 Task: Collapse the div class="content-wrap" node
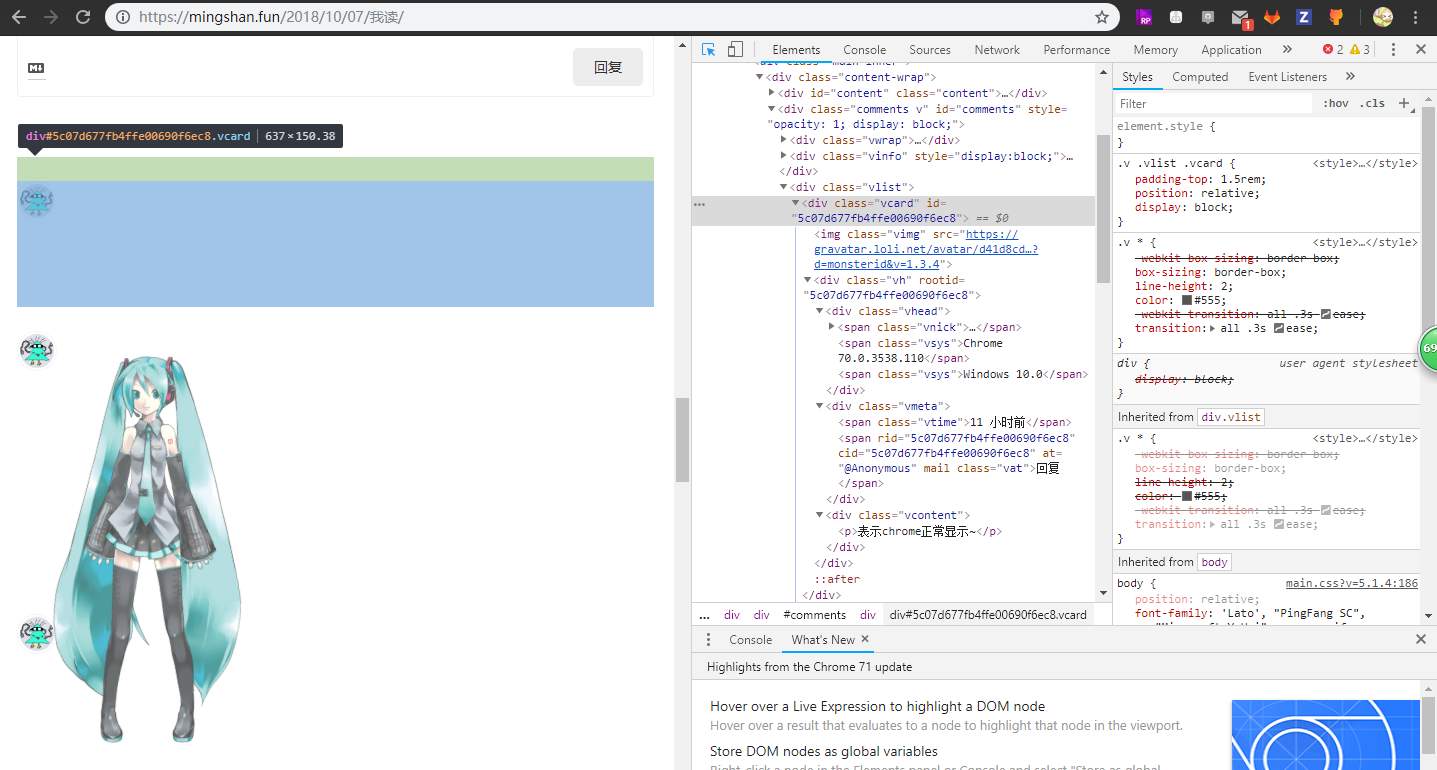759,77
